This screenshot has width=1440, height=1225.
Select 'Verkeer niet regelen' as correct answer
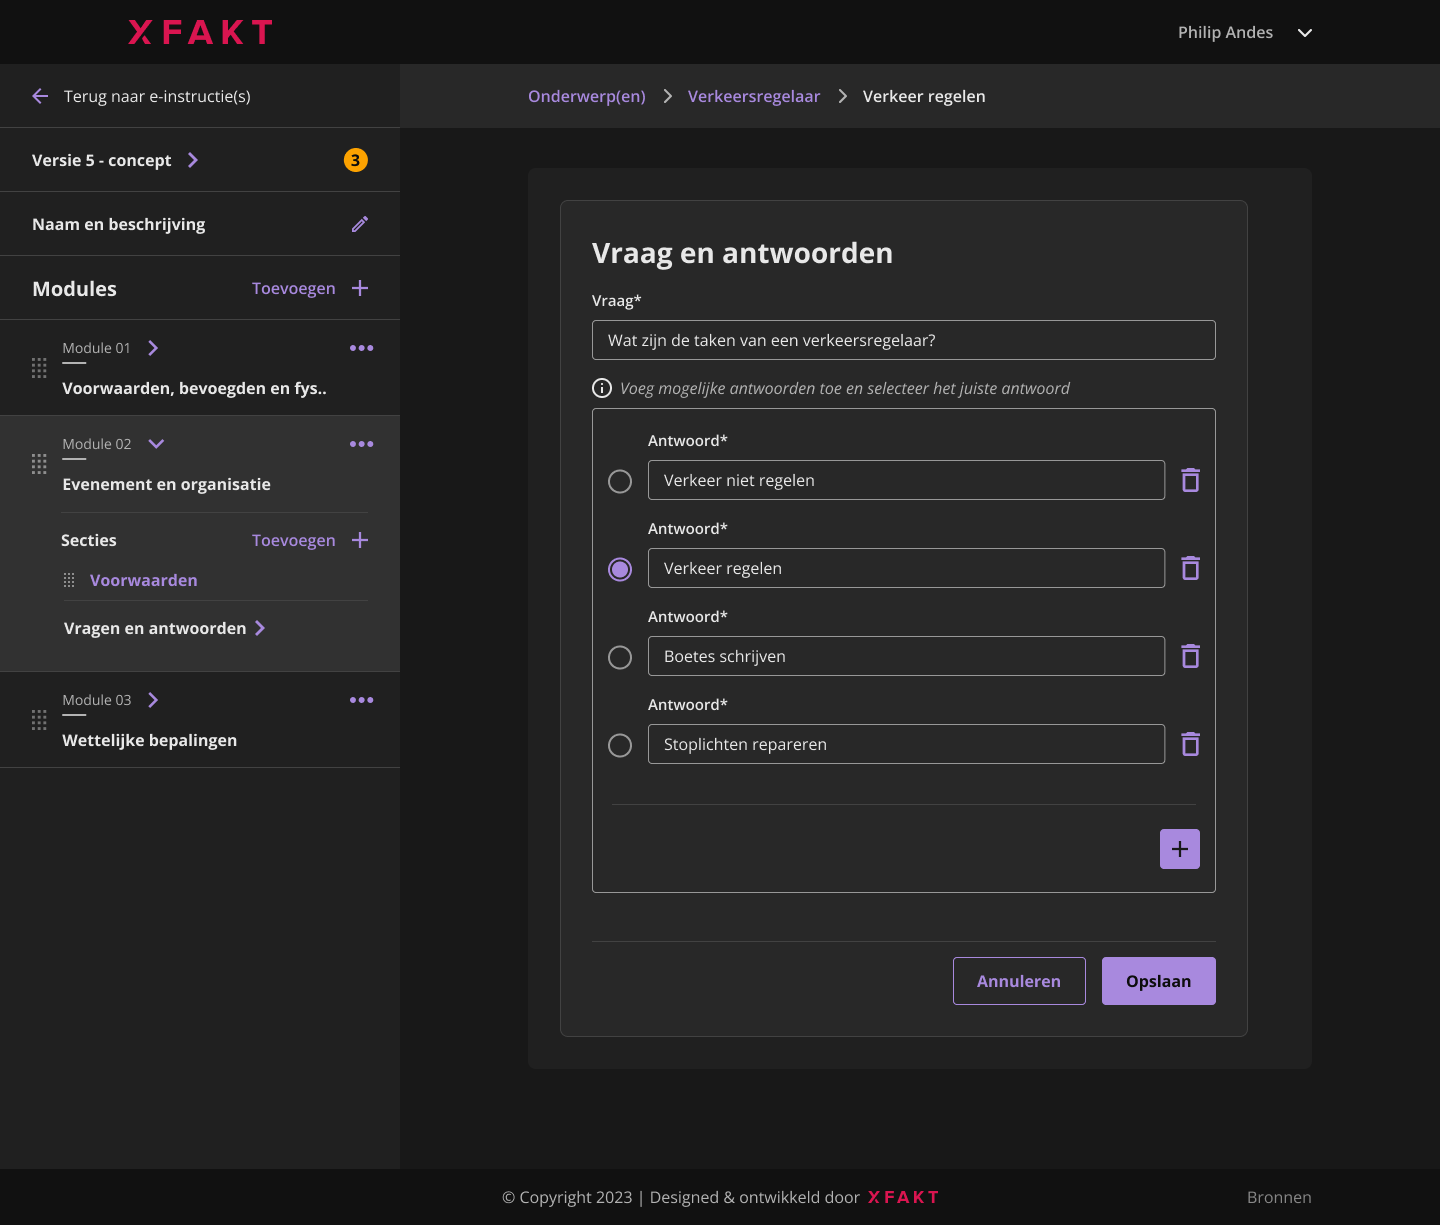click(620, 481)
